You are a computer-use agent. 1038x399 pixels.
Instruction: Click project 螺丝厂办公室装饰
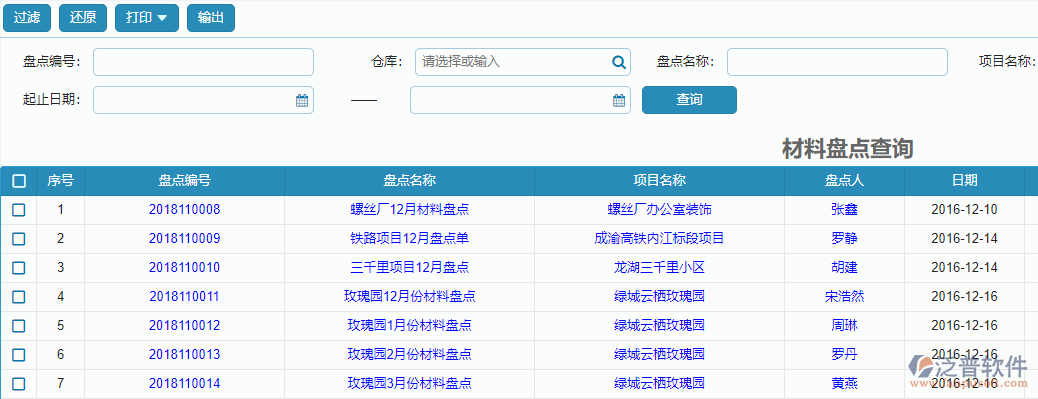click(x=659, y=210)
